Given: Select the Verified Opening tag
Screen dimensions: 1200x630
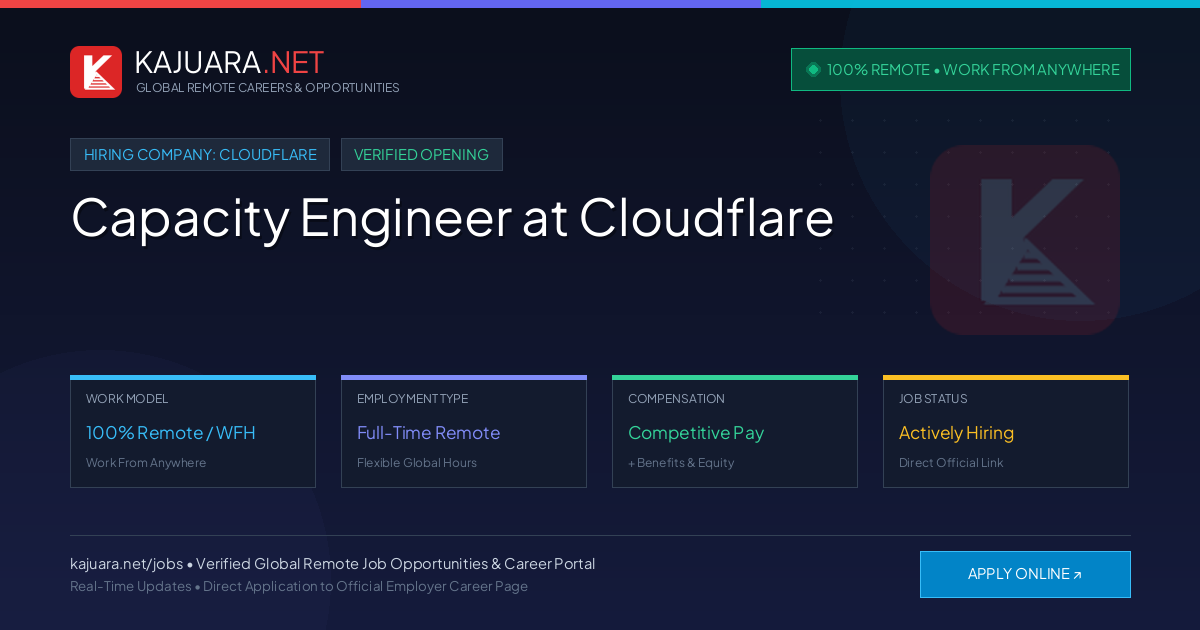Looking at the screenshot, I should tap(422, 154).
